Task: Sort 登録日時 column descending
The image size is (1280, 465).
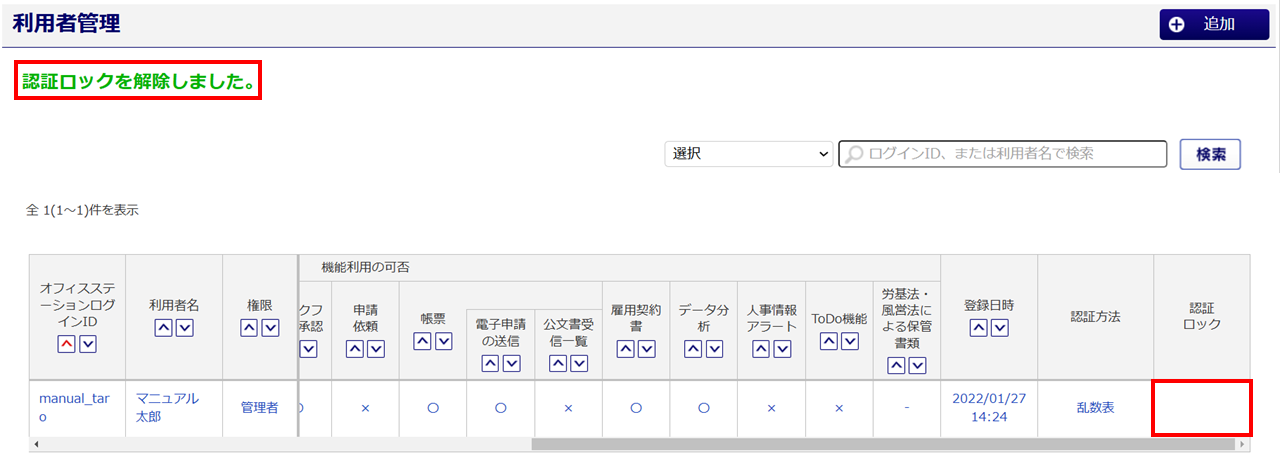Action: pos(999,328)
